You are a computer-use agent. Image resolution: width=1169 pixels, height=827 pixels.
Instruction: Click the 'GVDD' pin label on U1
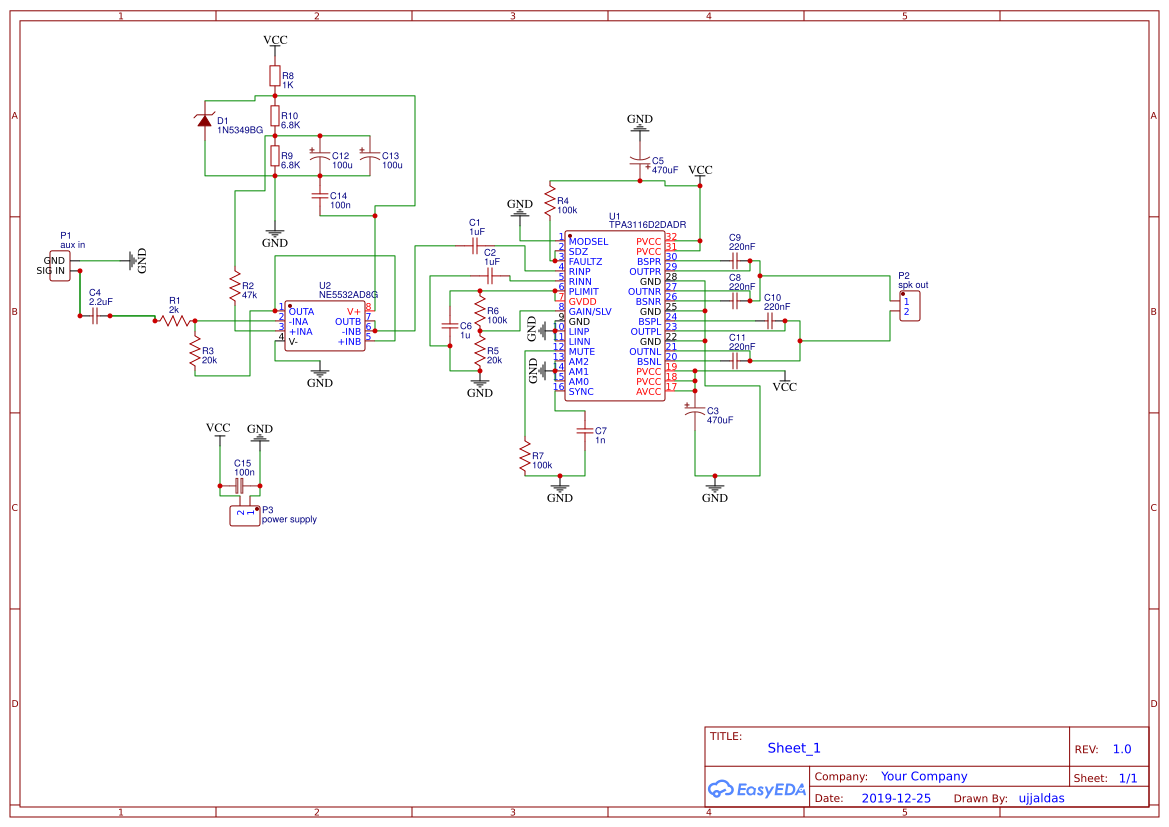[x=583, y=302]
